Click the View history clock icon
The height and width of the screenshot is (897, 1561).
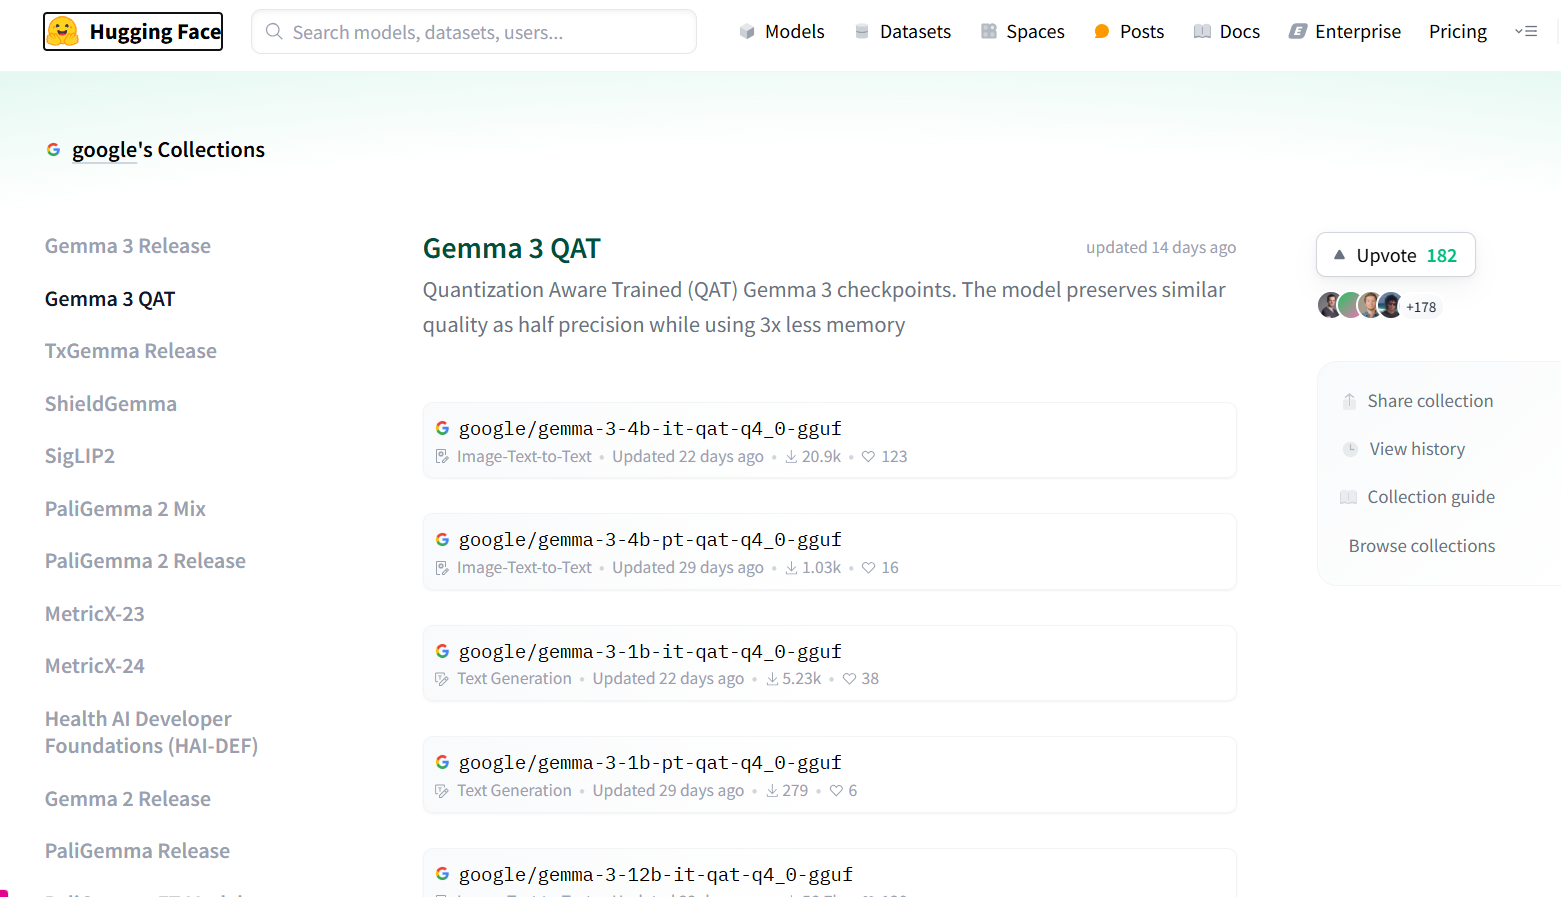point(1349,448)
